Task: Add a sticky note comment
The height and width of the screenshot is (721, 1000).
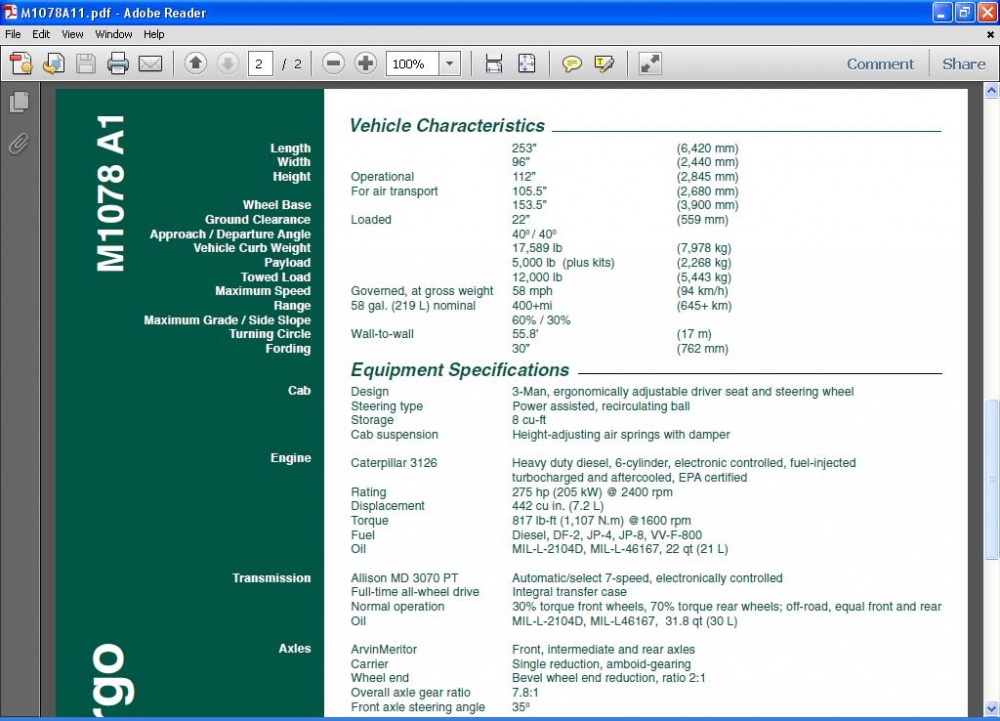Action: [x=571, y=64]
